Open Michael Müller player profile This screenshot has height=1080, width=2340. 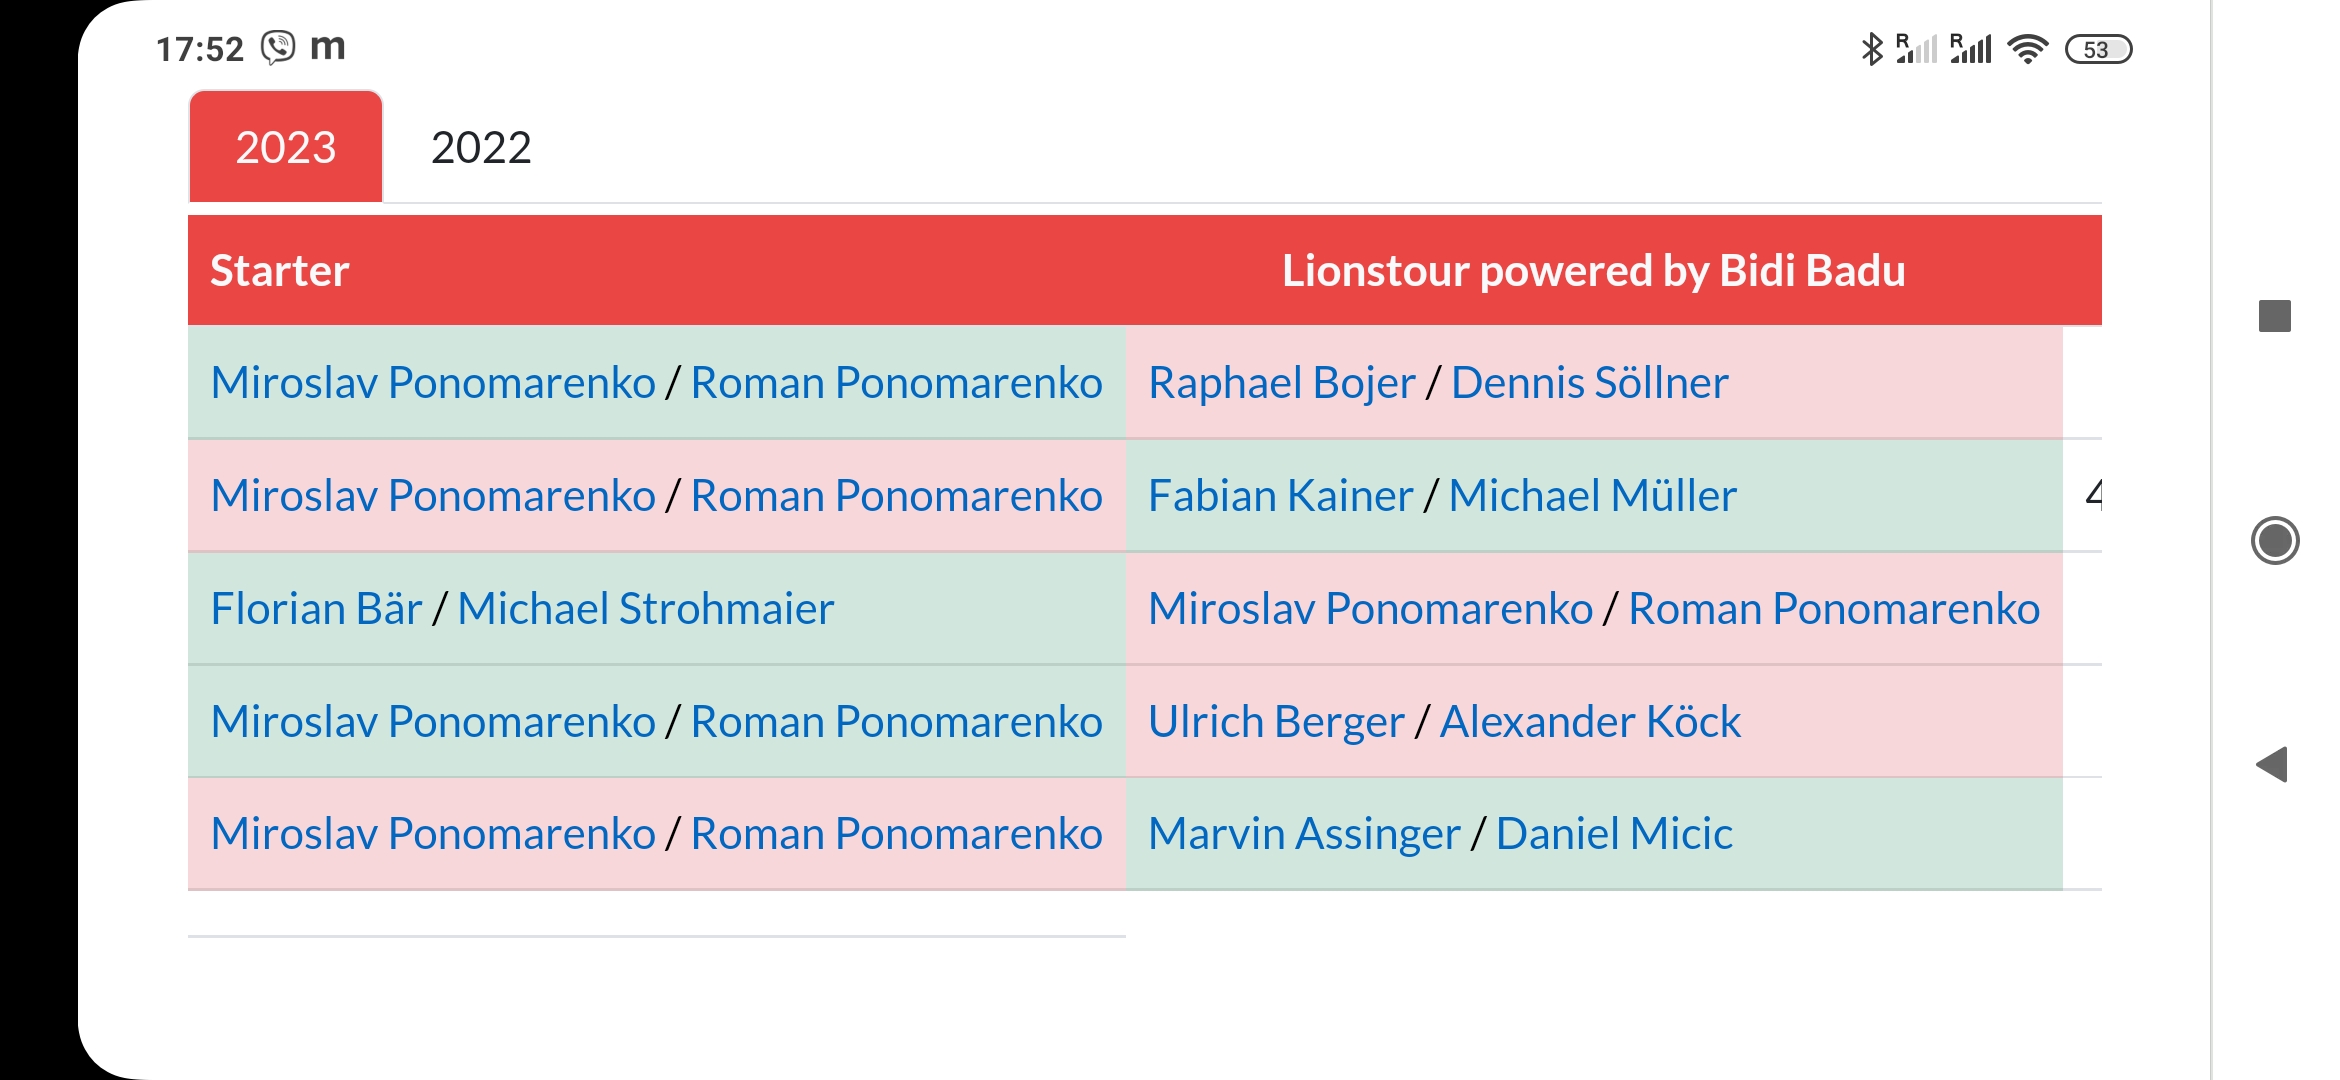point(1593,496)
